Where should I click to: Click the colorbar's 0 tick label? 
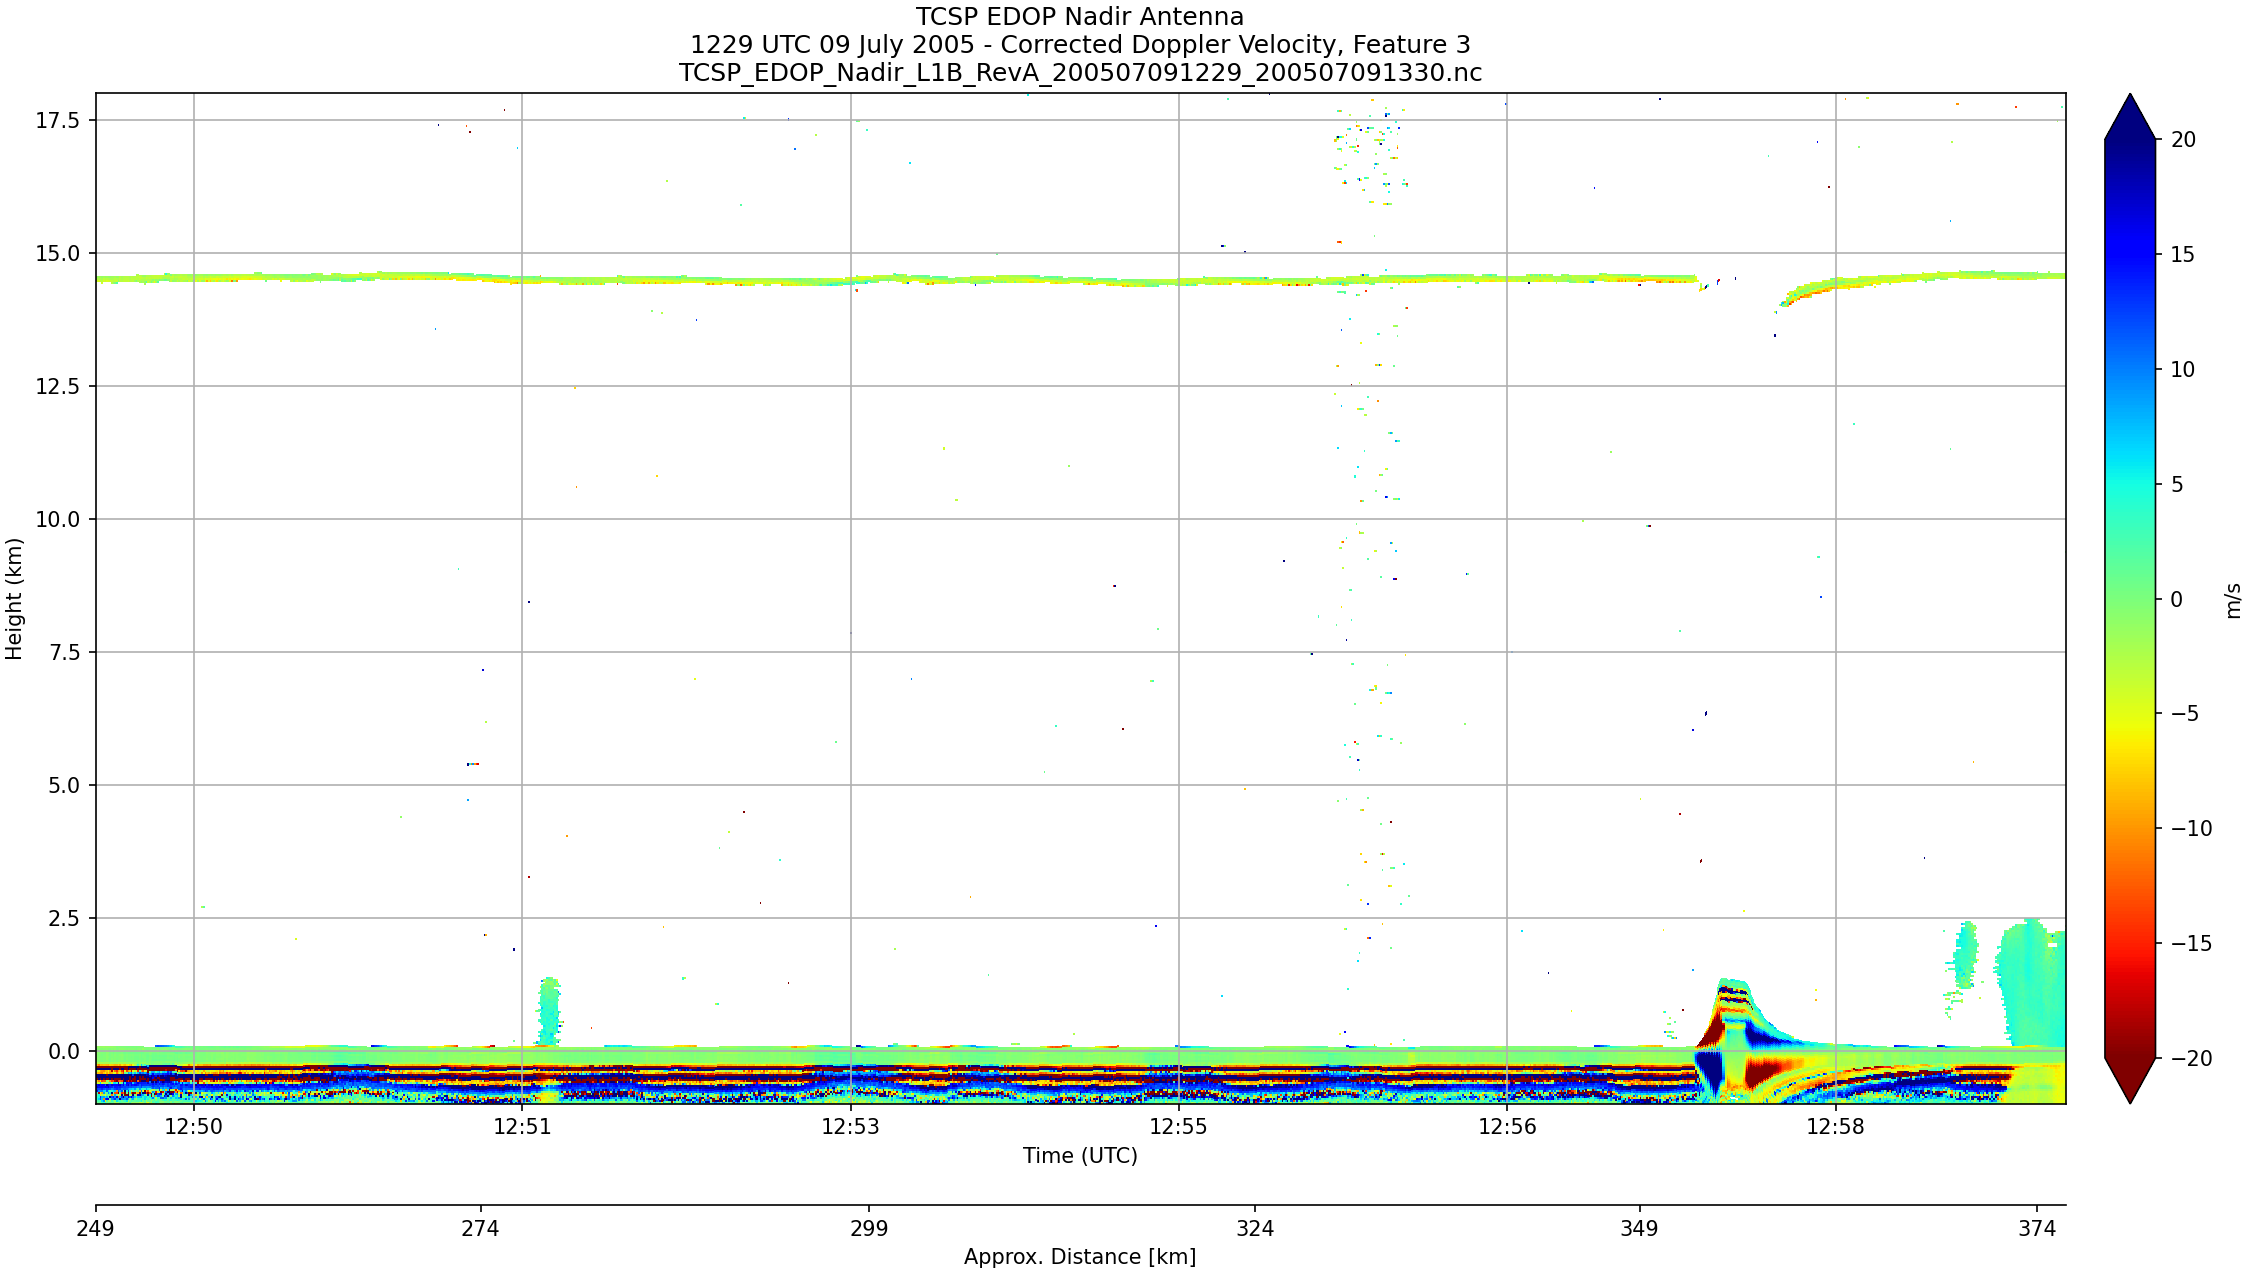[2177, 600]
